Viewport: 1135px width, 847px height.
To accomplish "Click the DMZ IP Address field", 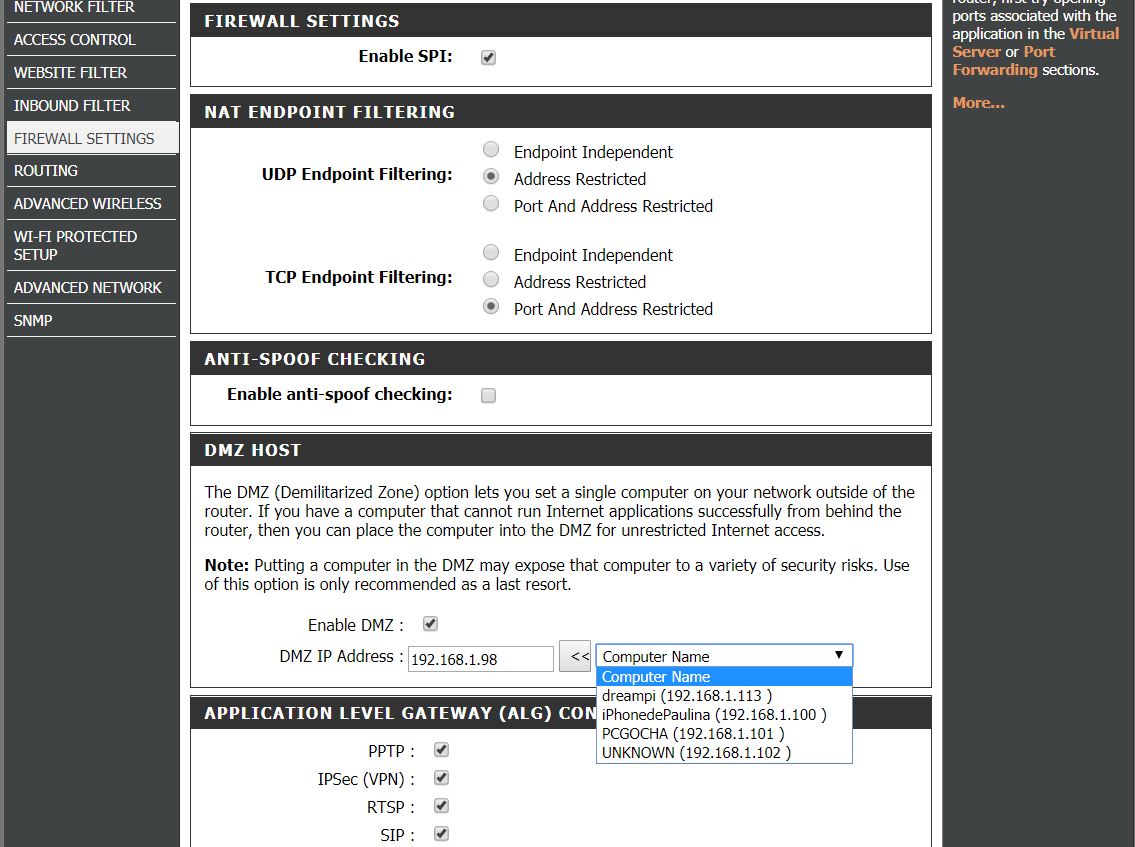I will click(x=481, y=659).
